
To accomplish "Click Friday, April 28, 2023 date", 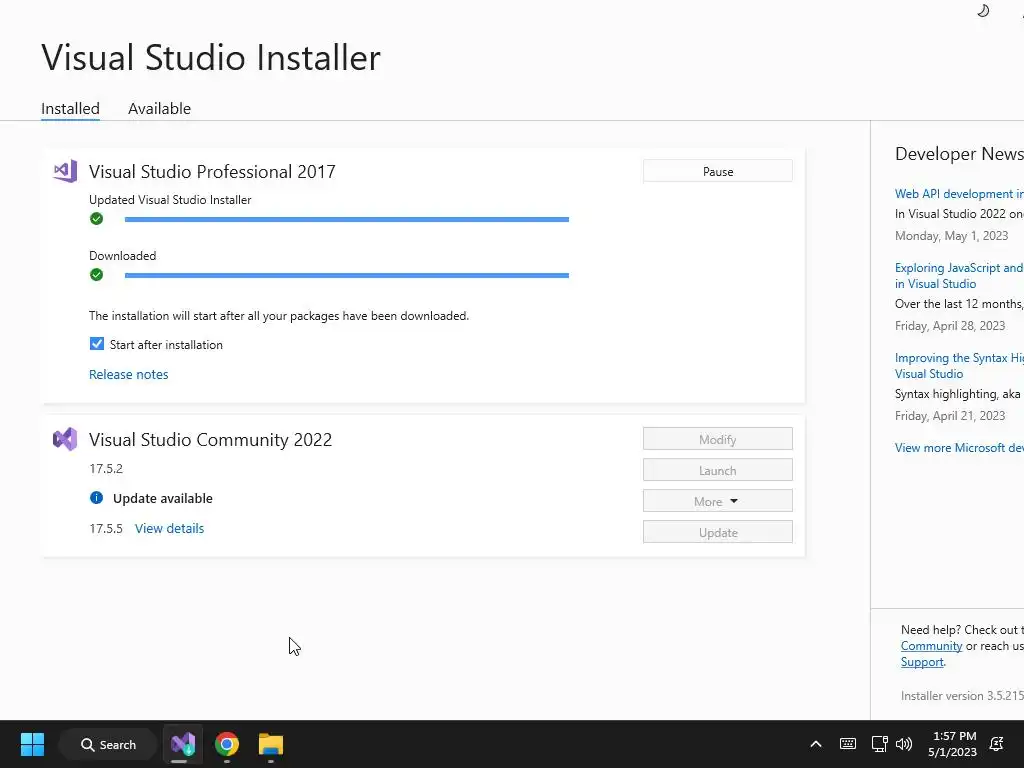I will tap(950, 326).
